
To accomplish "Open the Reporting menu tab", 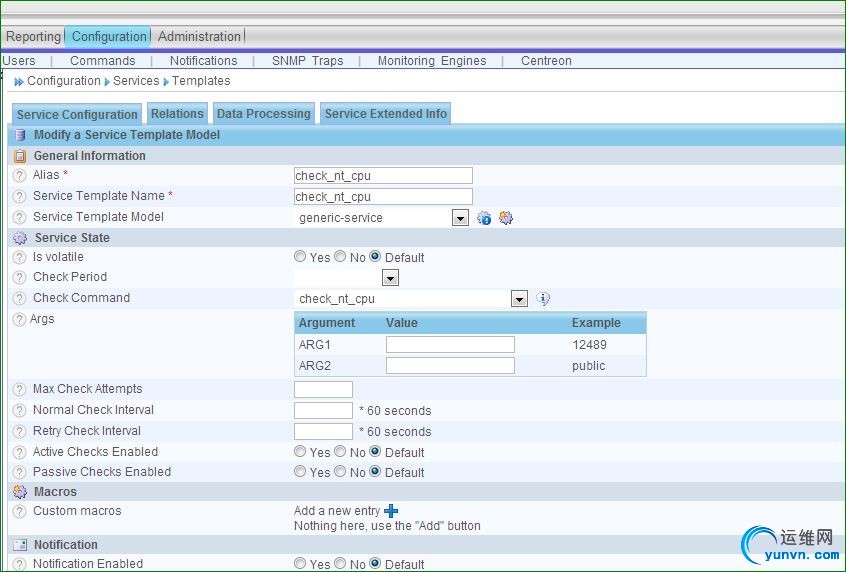I will point(33,37).
